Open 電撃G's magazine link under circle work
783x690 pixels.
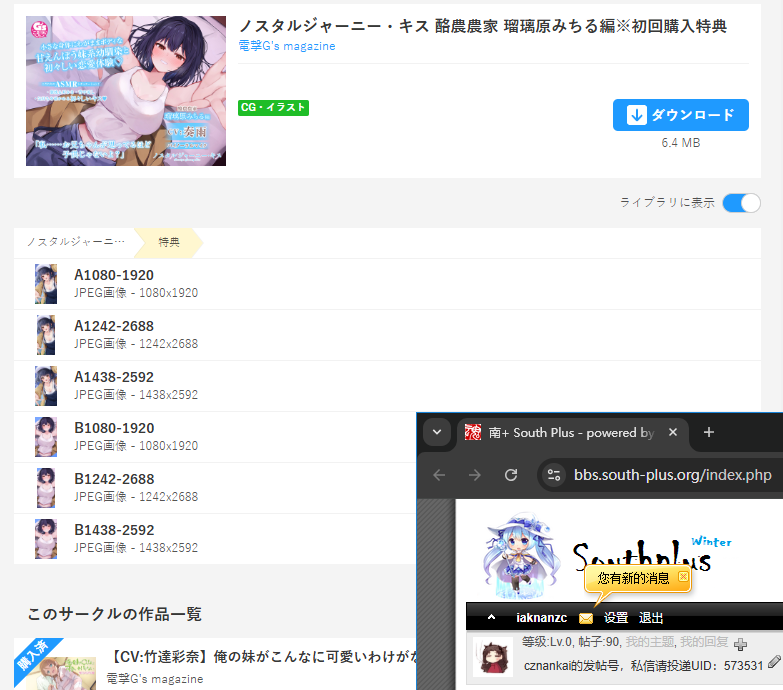pos(155,679)
